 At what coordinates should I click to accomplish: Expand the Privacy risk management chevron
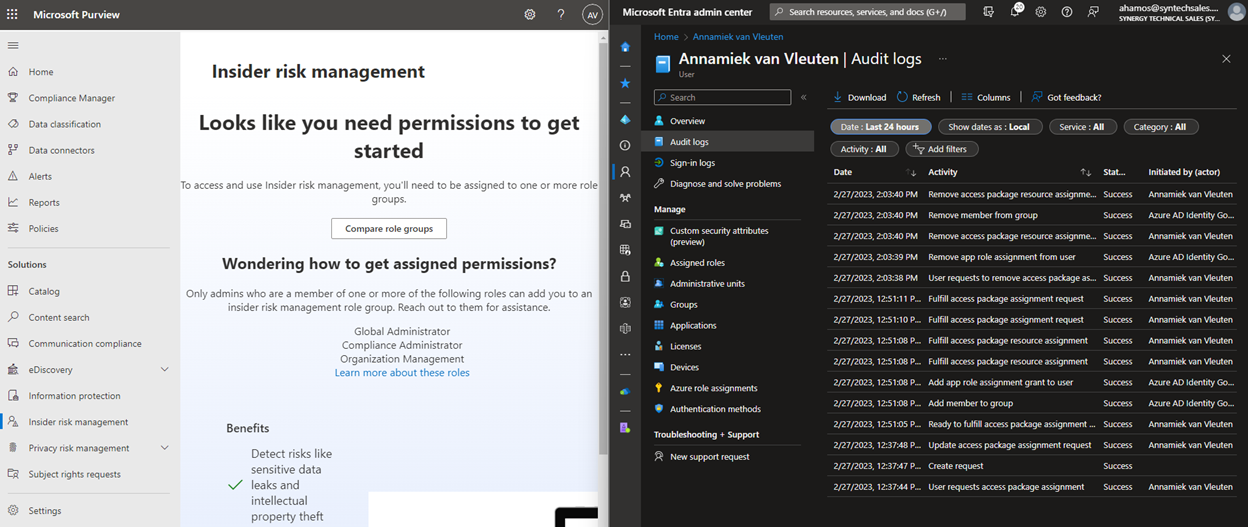click(x=165, y=448)
